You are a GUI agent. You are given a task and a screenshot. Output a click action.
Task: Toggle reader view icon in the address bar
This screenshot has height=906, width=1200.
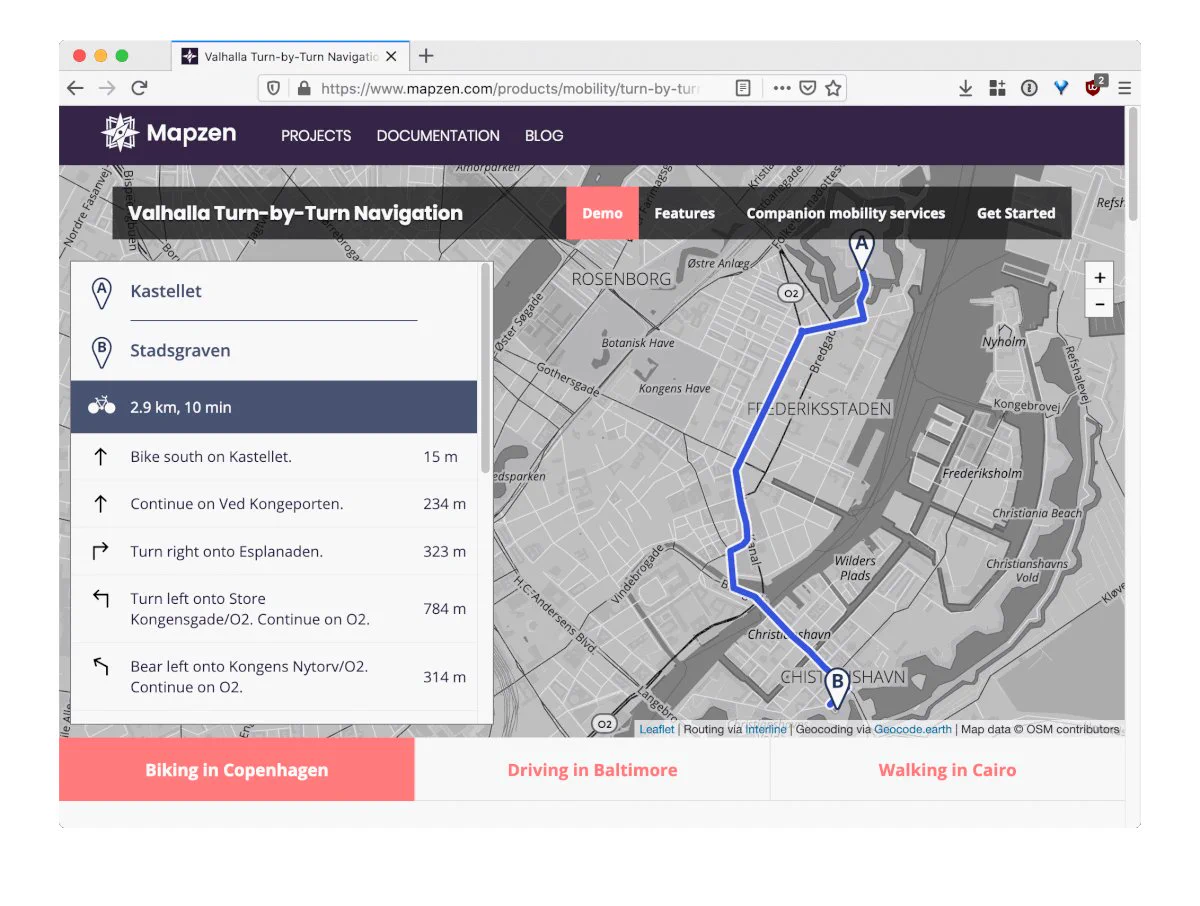tap(743, 88)
